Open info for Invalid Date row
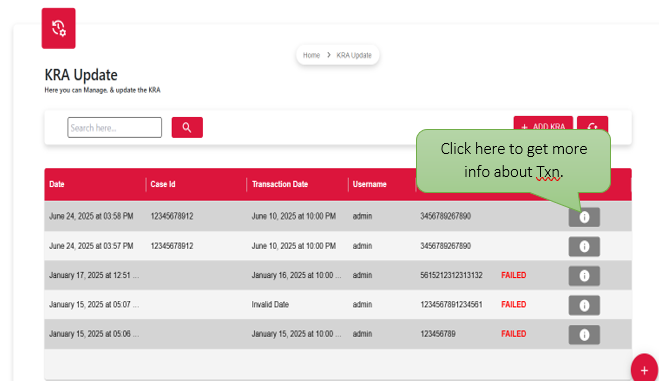 pos(584,305)
